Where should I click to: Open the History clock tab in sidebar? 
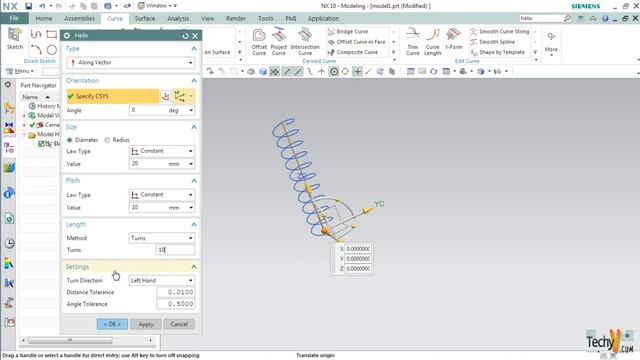click(9, 244)
